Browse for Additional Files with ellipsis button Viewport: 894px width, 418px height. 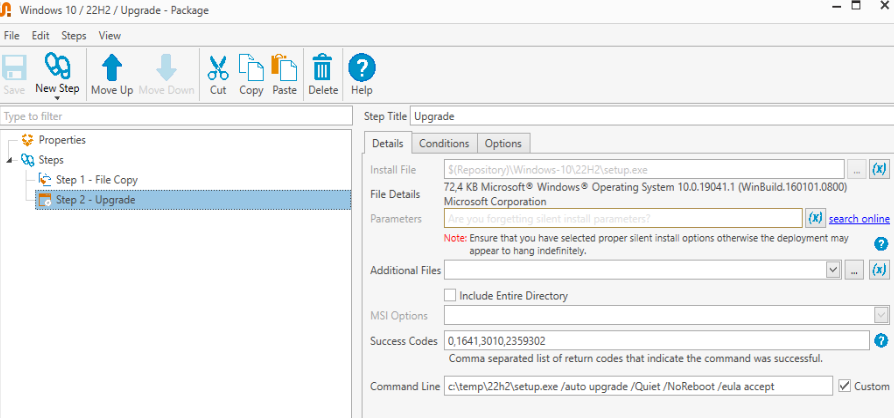point(855,270)
